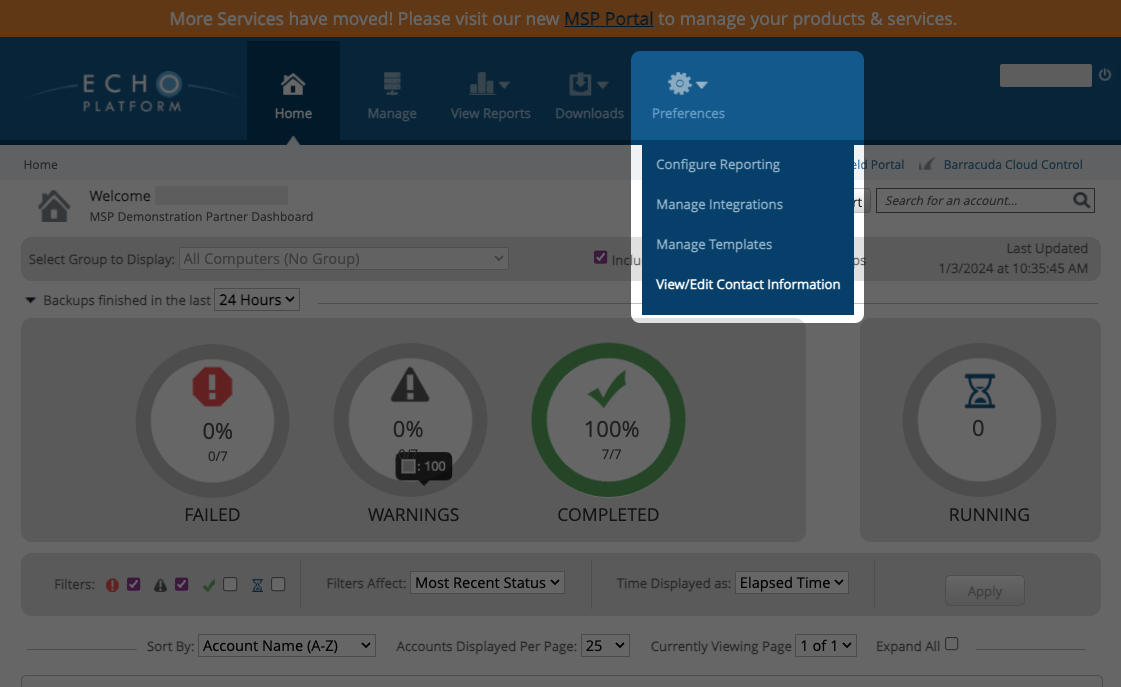Check the Completed filter checkbox

(230, 584)
